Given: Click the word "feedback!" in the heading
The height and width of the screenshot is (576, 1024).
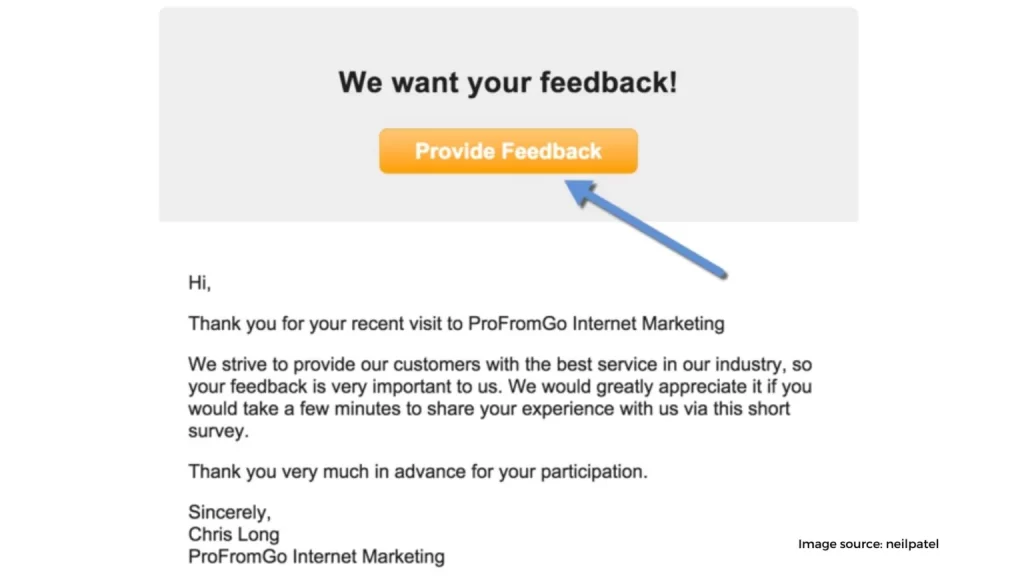Looking at the screenshot, I should tap(608, 81).
